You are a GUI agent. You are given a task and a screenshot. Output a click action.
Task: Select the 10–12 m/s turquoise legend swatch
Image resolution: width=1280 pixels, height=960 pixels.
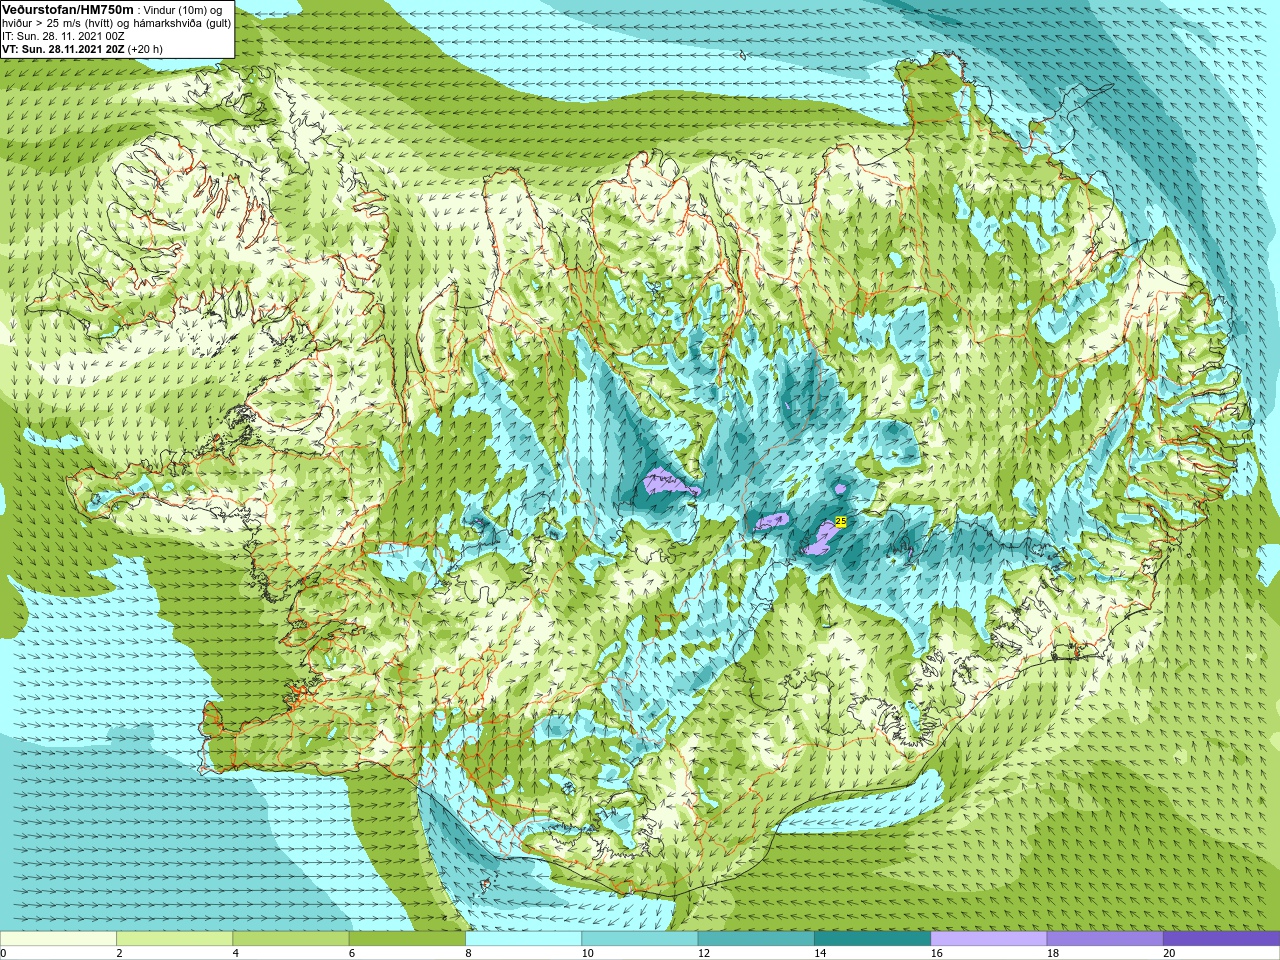640,939
